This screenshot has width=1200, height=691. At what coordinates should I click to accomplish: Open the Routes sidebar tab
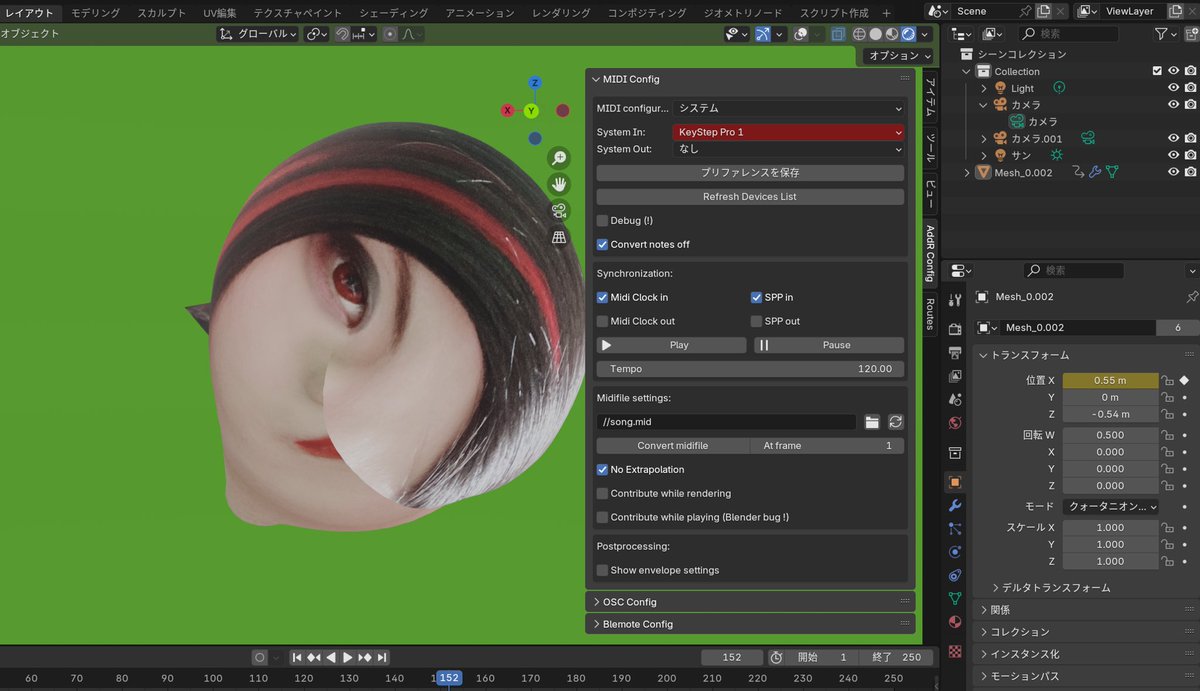tap(929, 314)
